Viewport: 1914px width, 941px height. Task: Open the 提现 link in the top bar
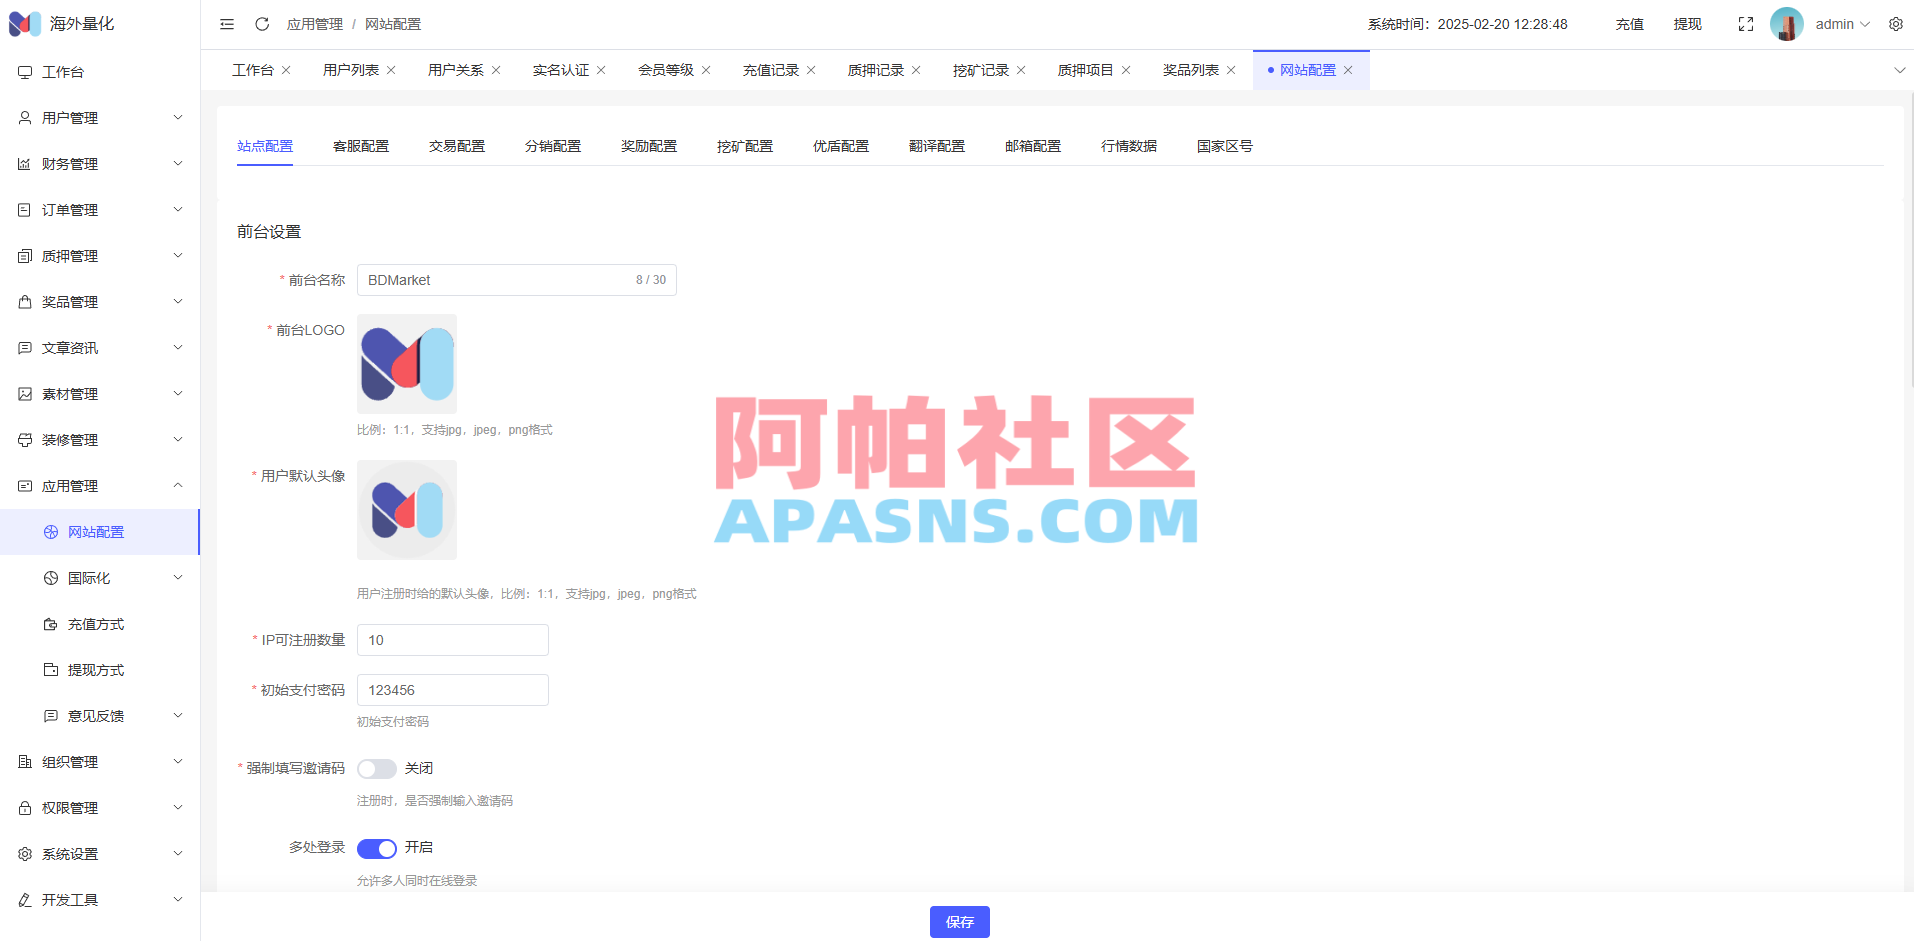click(x=1687, y=23)
